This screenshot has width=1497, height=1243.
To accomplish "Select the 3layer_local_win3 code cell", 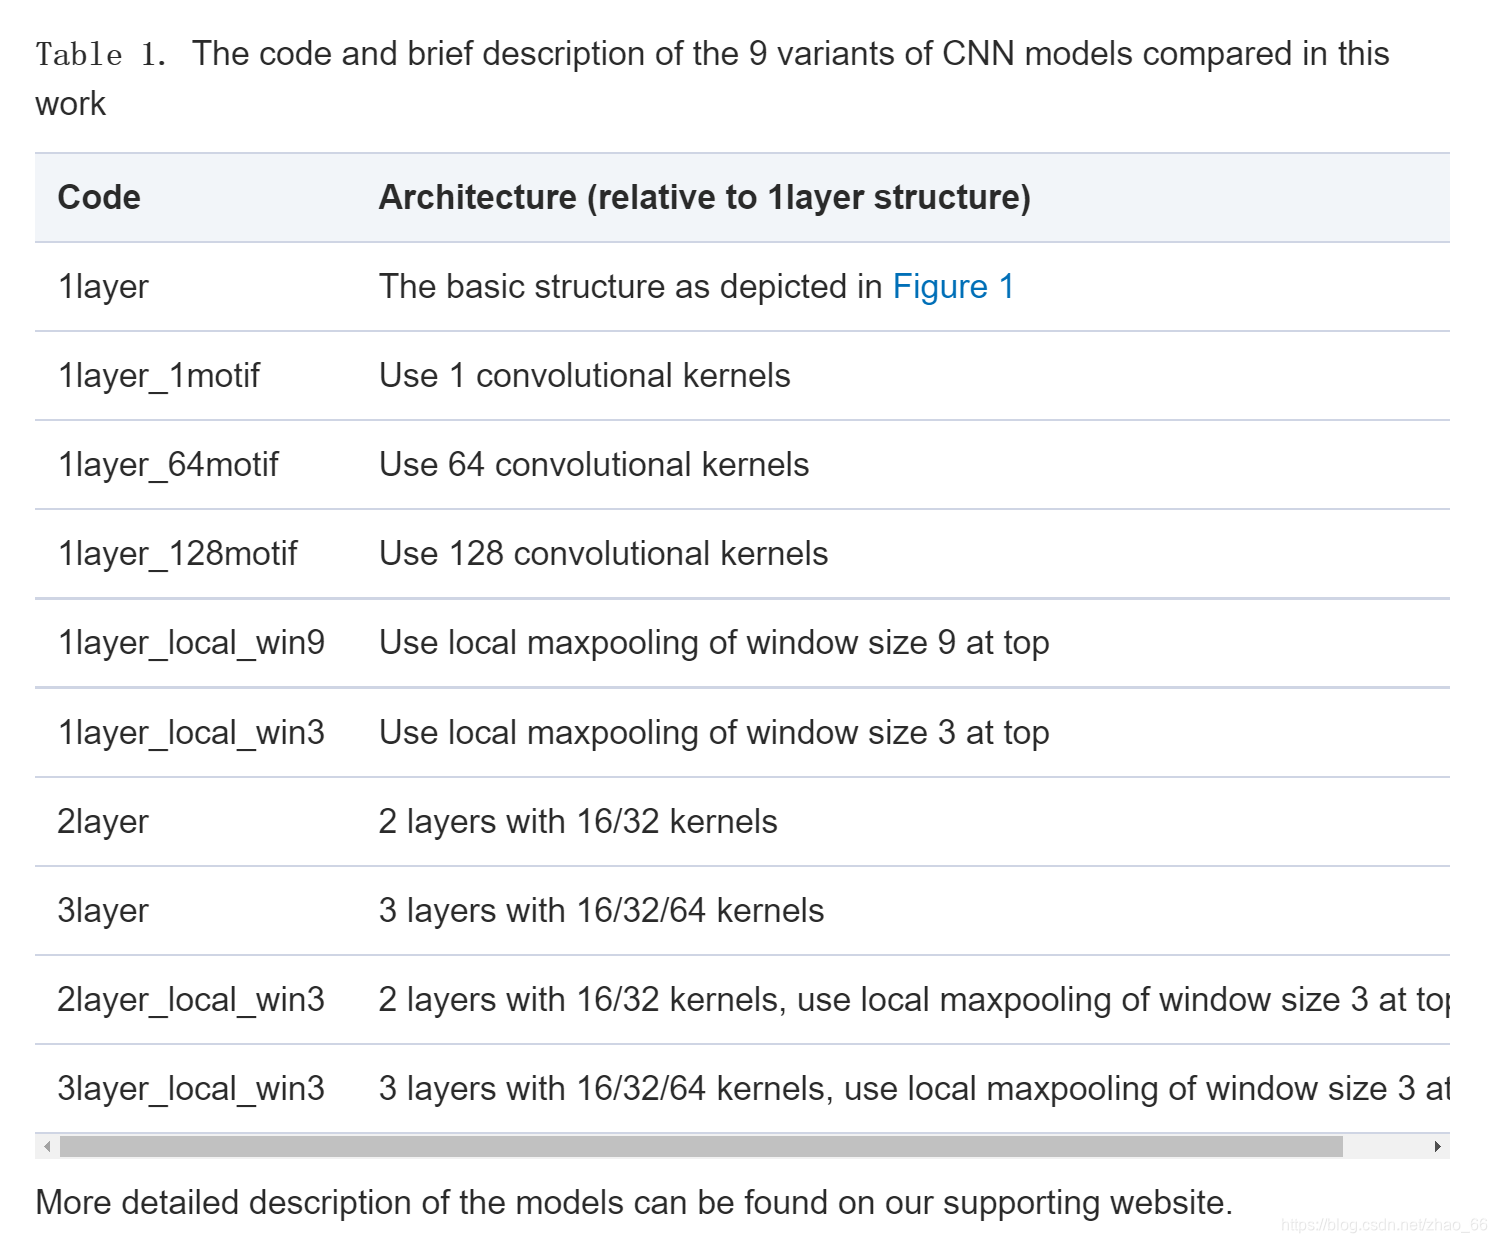I will coord(191,1089).
